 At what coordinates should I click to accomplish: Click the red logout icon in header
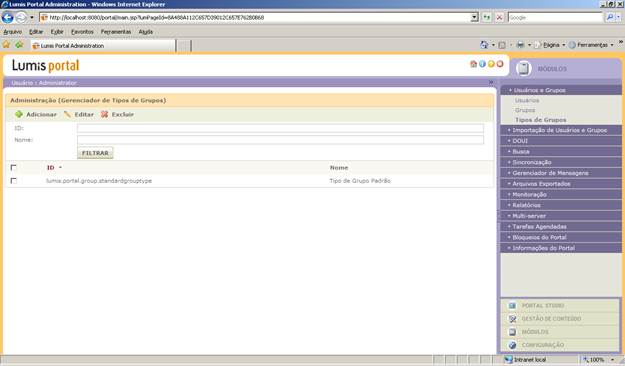500,64
